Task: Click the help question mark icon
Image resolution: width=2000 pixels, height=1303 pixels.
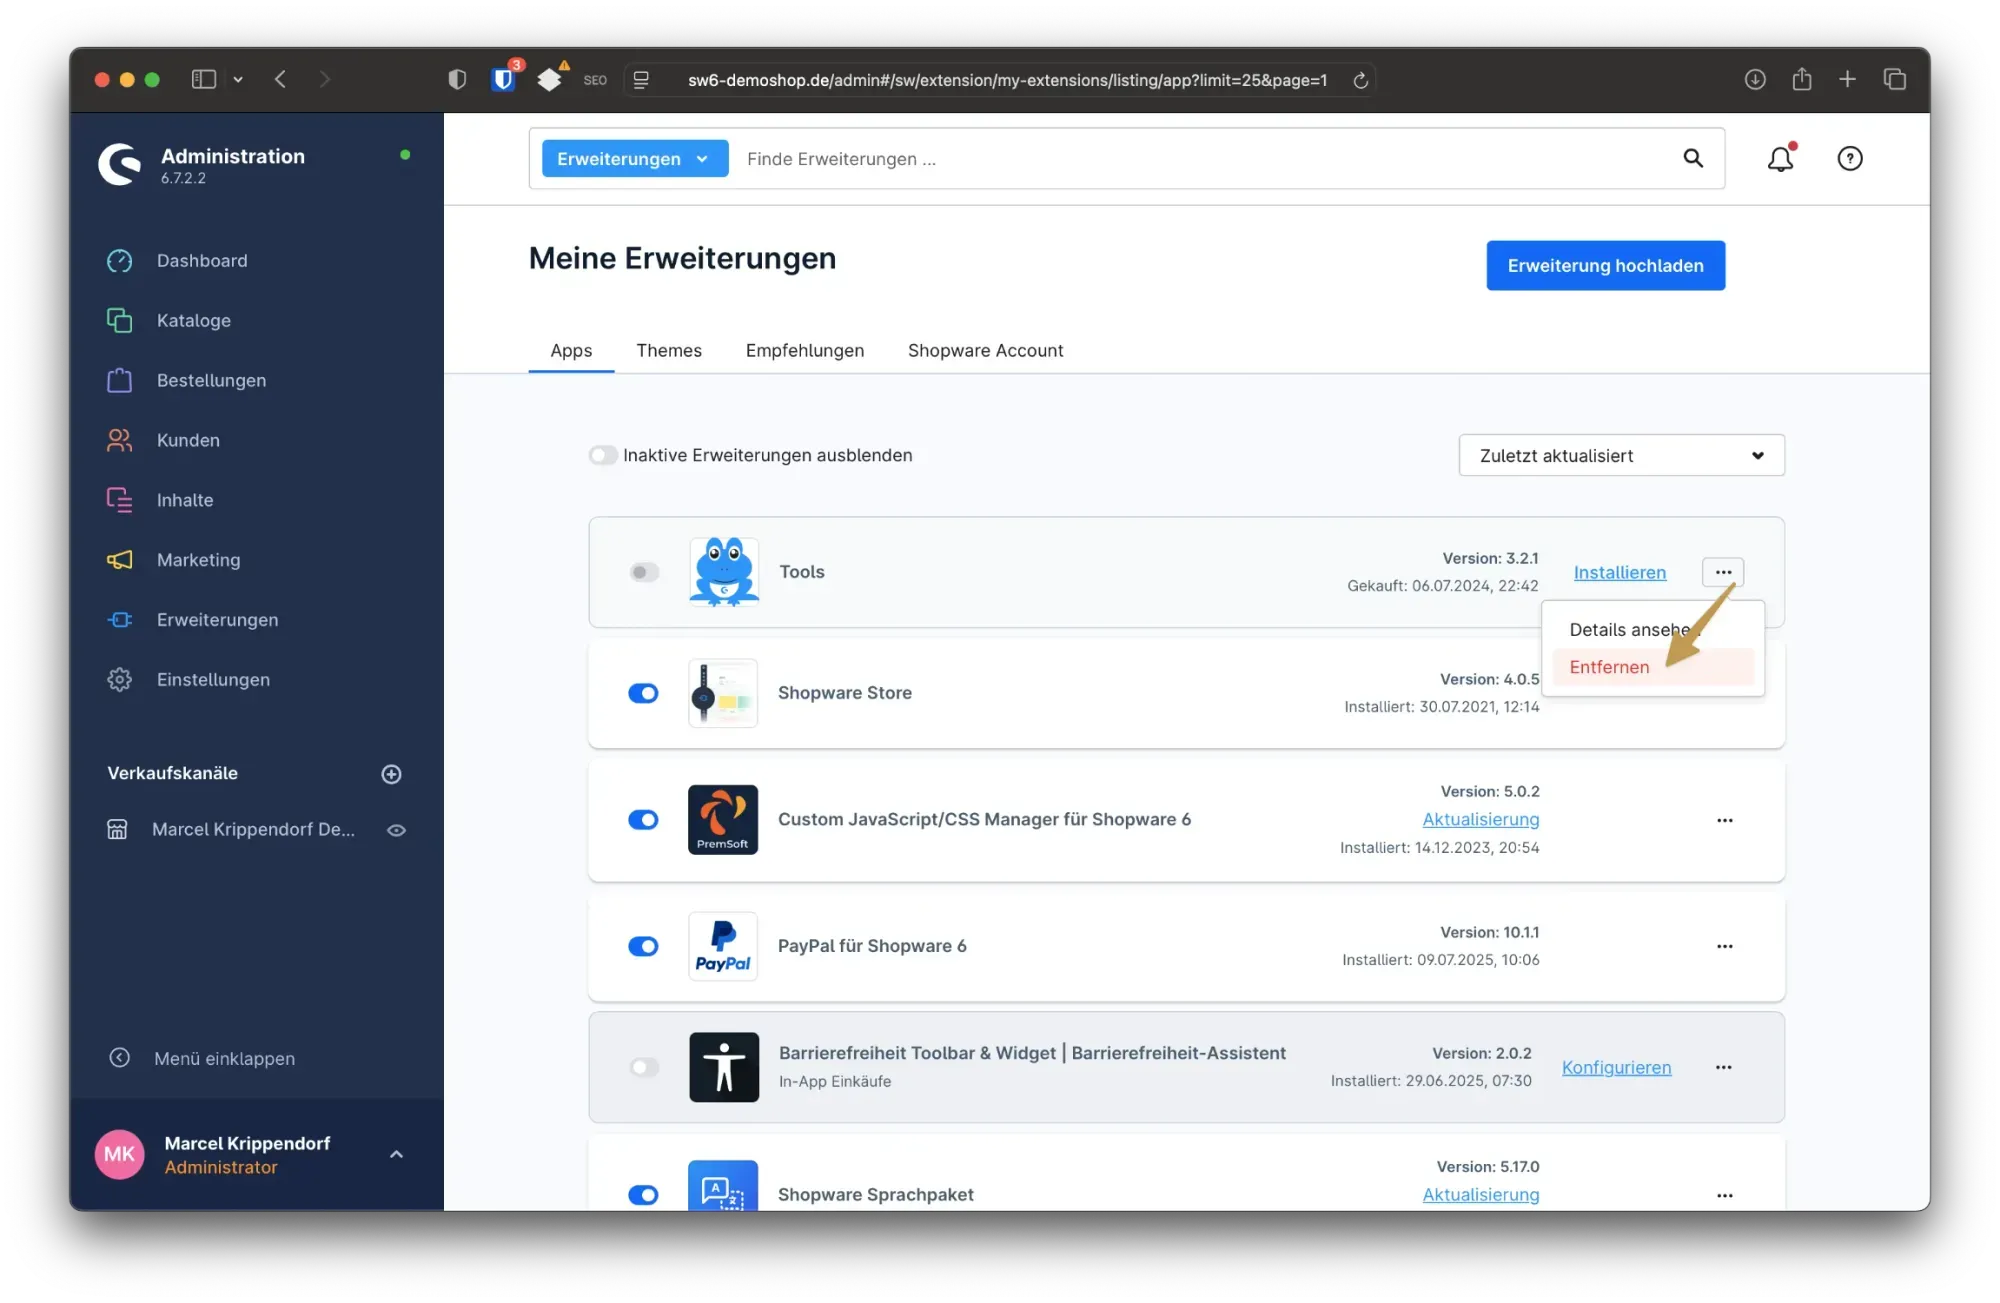Action: tap(1849, 159)
